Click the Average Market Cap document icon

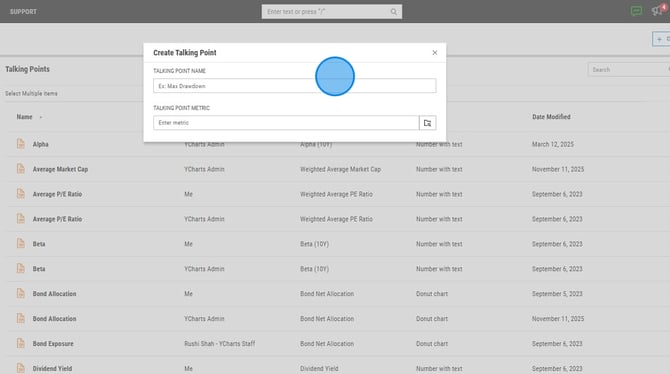21,169
